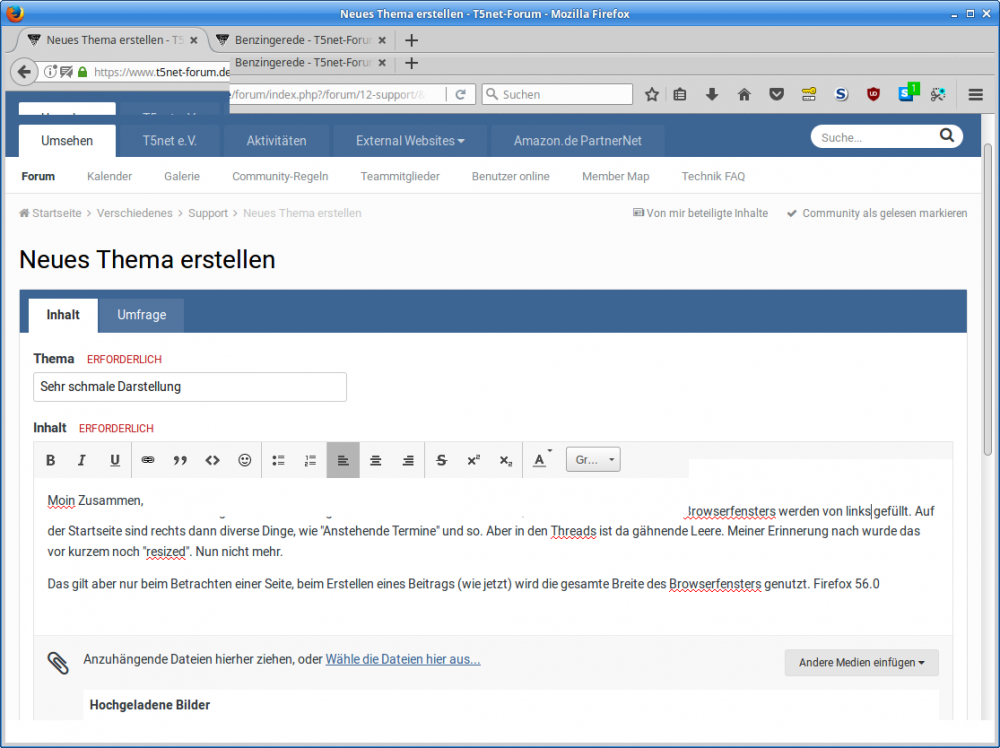Insert a code block with the code icon
Image resolution: width=1000 pixels, height=748 pixels.
click(x=212, y=460)
